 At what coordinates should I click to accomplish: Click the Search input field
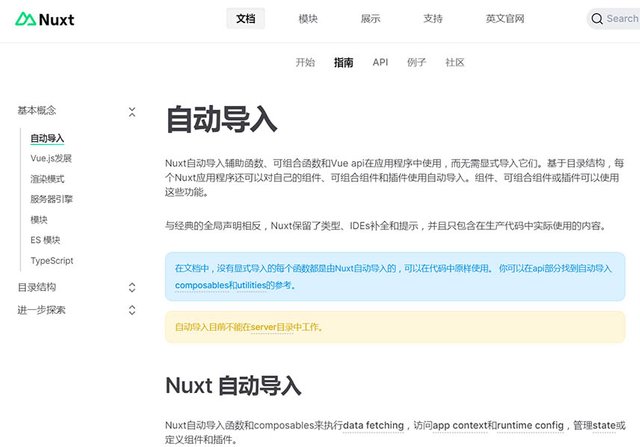click(x=614, y=19)
